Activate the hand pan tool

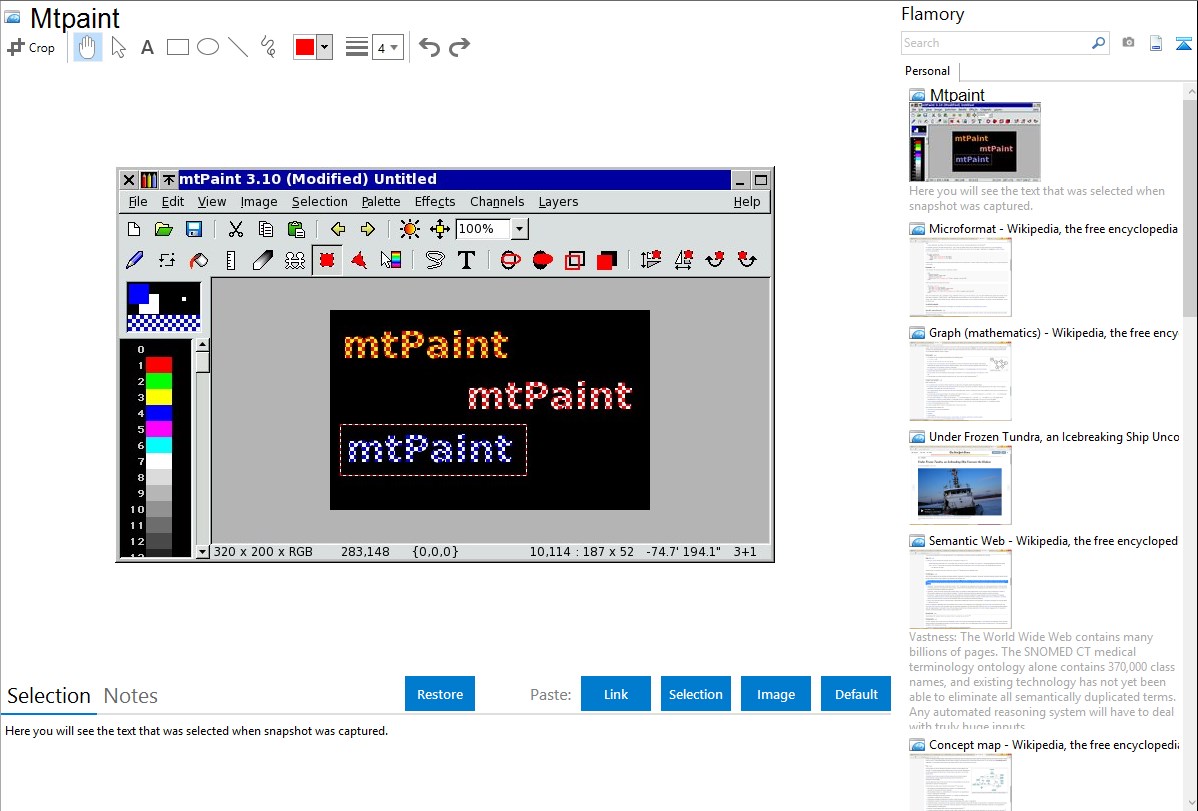point(88,47)
